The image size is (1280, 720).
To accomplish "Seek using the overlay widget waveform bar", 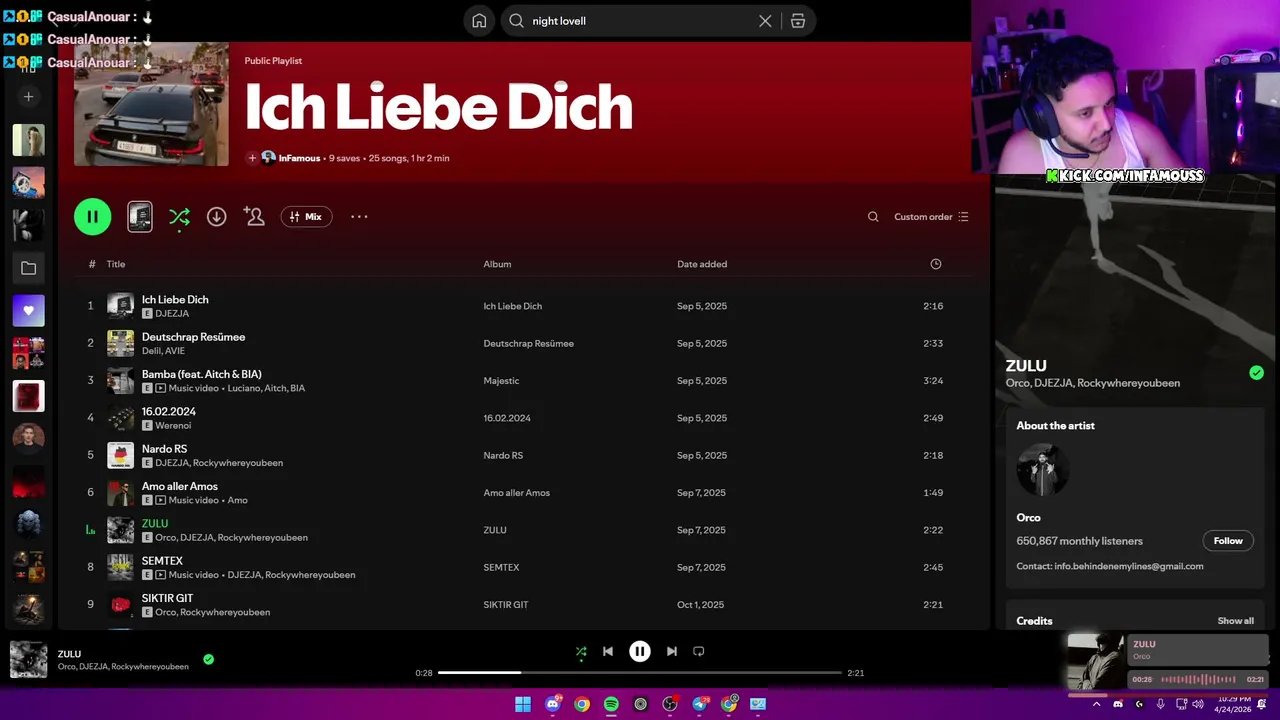I will pos(1198,679).
